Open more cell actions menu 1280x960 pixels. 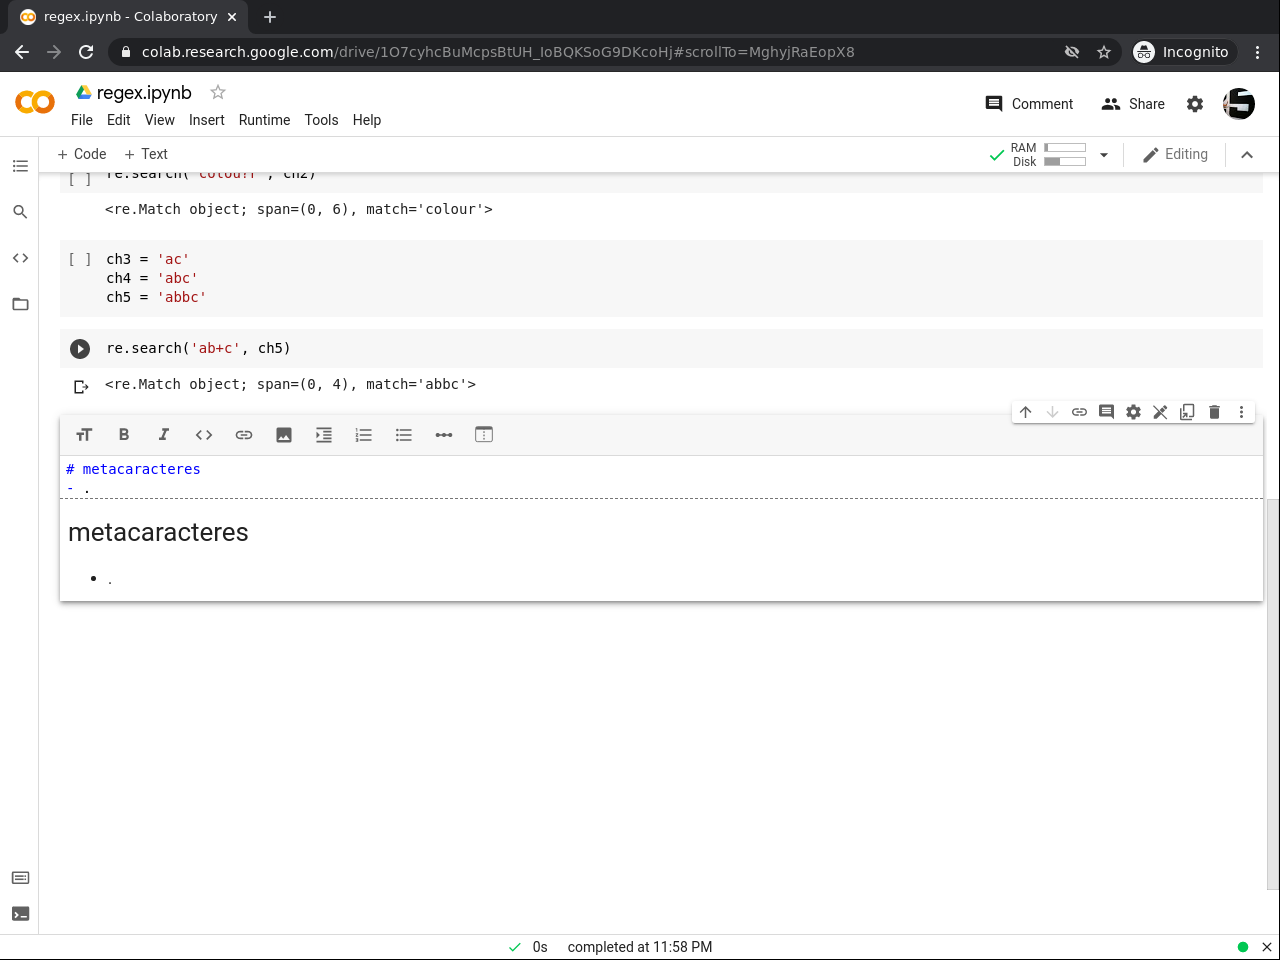click(1242, 412)
